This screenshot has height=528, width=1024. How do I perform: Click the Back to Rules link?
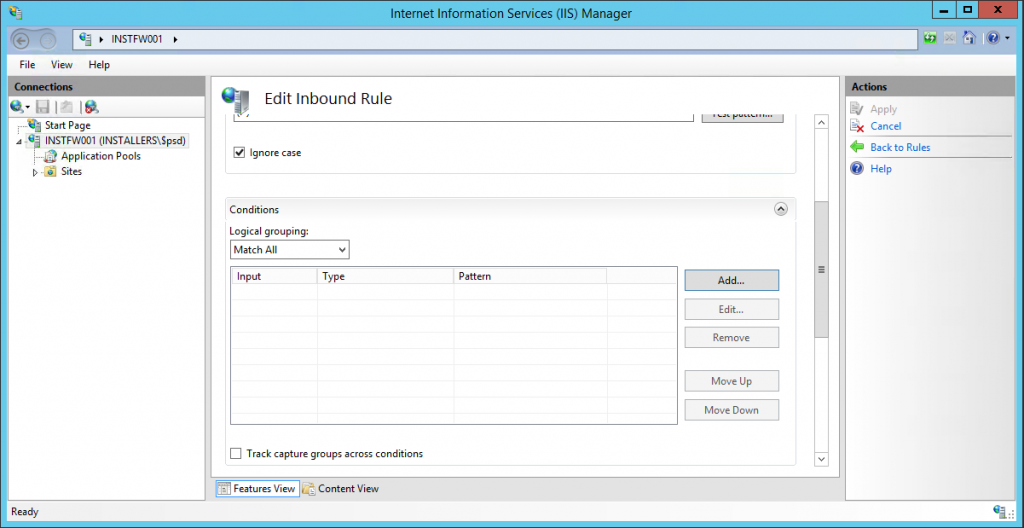[900, 148]
